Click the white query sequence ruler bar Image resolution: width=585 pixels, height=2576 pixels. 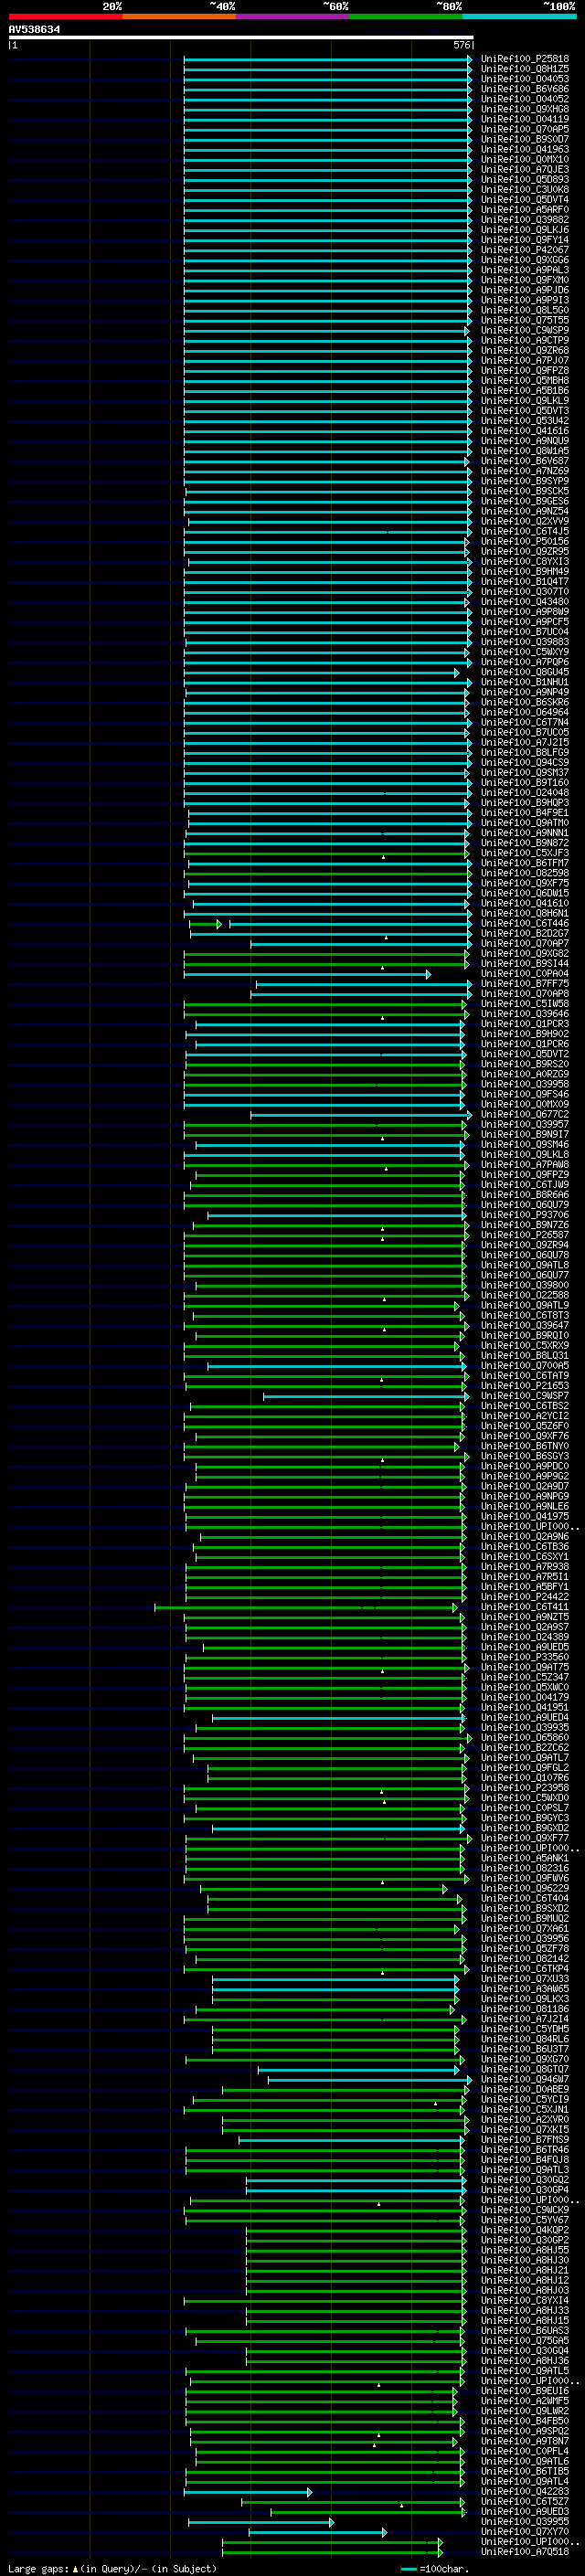coord(241,38)
